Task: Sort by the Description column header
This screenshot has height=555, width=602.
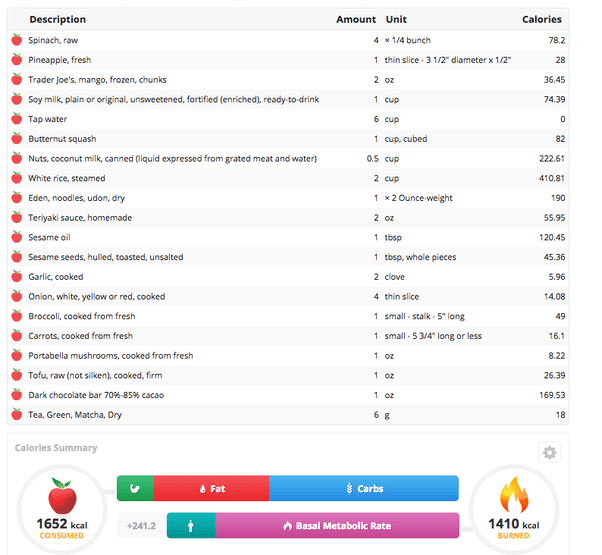Action: pyautogui.click(x=58, y=19)
